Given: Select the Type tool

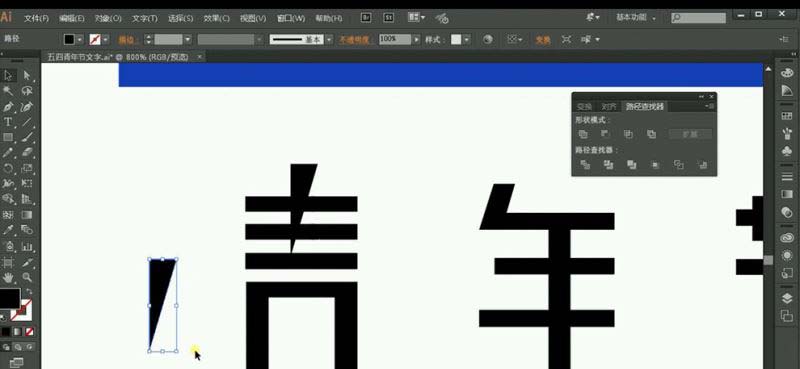Looking at the screenshot, I should 8,121.
